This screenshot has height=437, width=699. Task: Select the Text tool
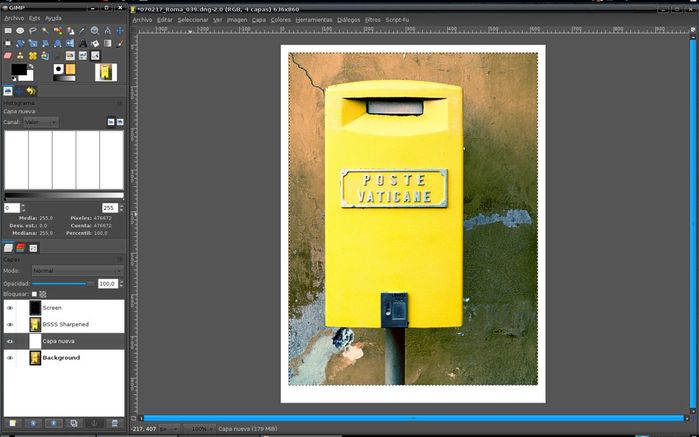pos(82,43)
